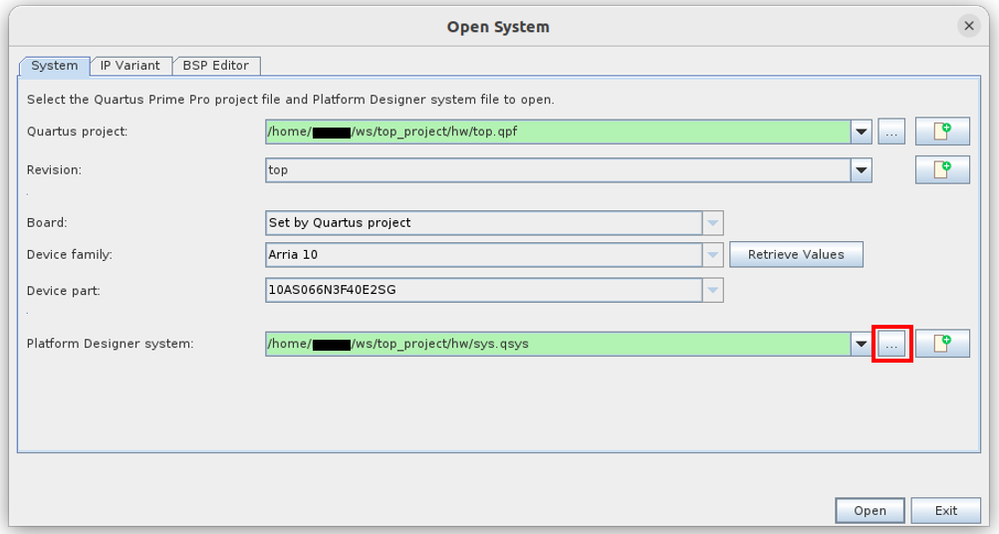Screen dimensions: 999x534
Task: Click the Open button
Action: pos(870,510)
